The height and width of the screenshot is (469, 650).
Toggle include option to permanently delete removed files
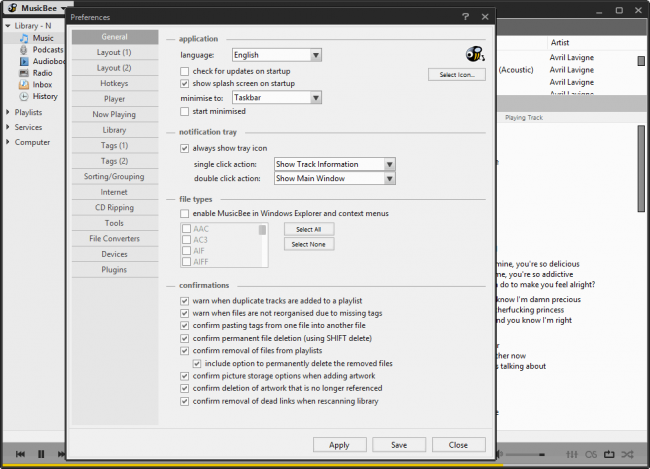[197, 364]
